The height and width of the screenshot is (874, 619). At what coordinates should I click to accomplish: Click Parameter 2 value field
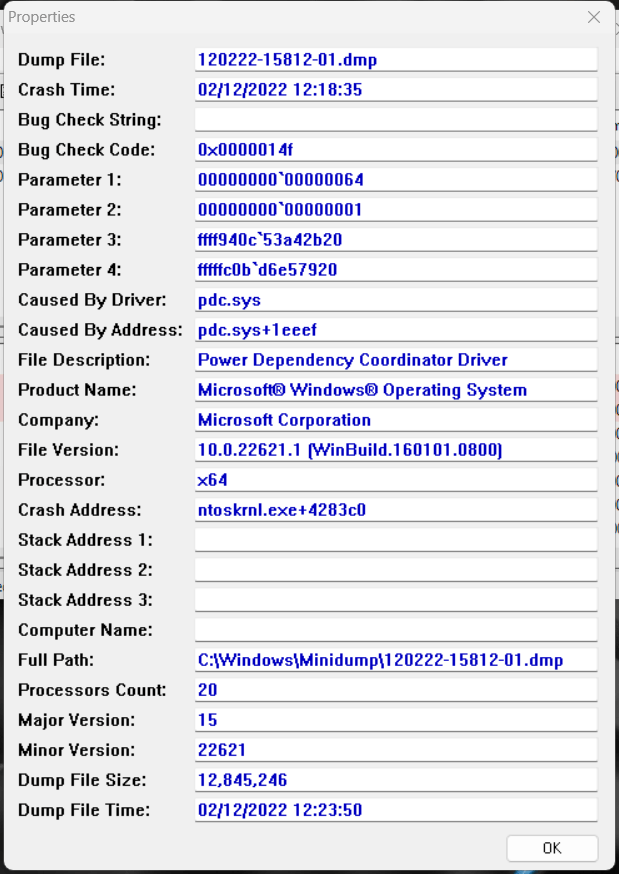[396, 210]
